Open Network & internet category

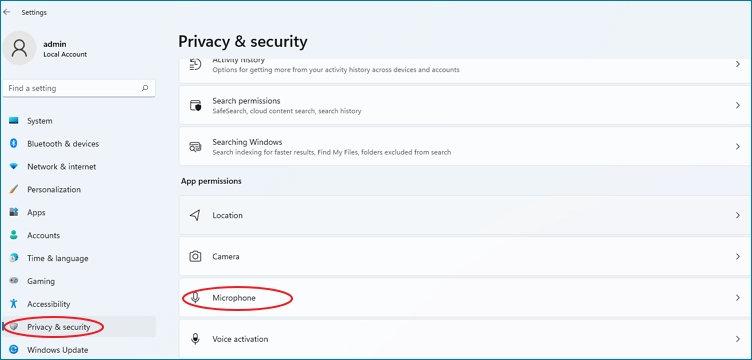(x=79, y=167)
